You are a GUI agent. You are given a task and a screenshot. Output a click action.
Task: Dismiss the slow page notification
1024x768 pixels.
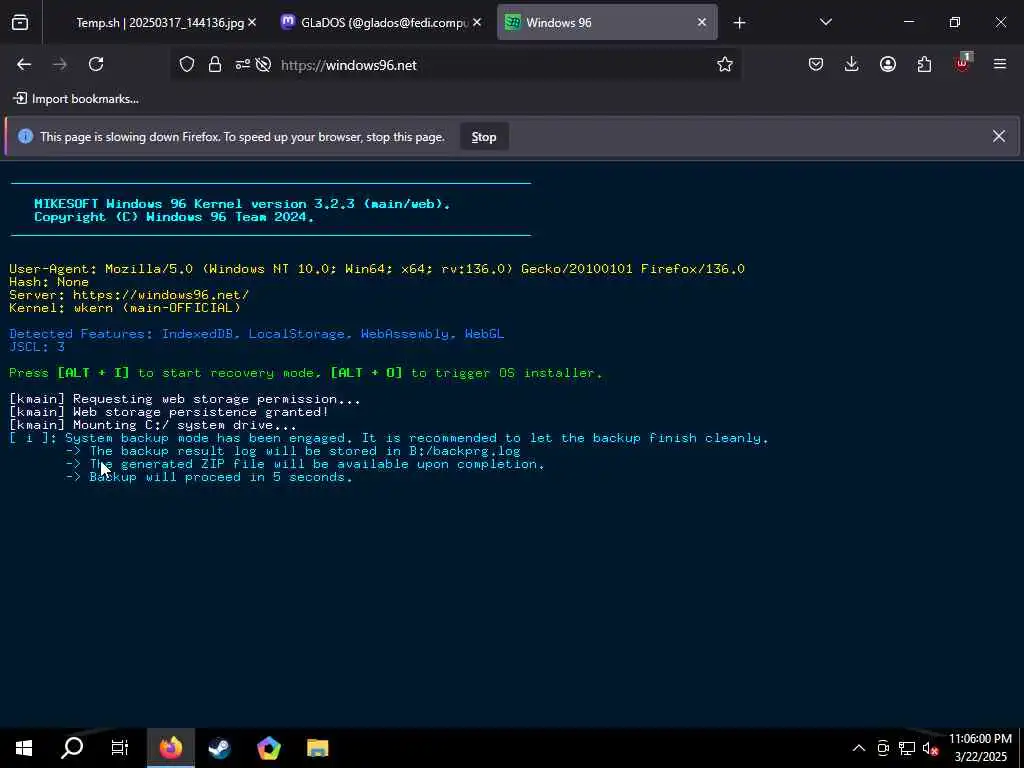coord(999,136)
